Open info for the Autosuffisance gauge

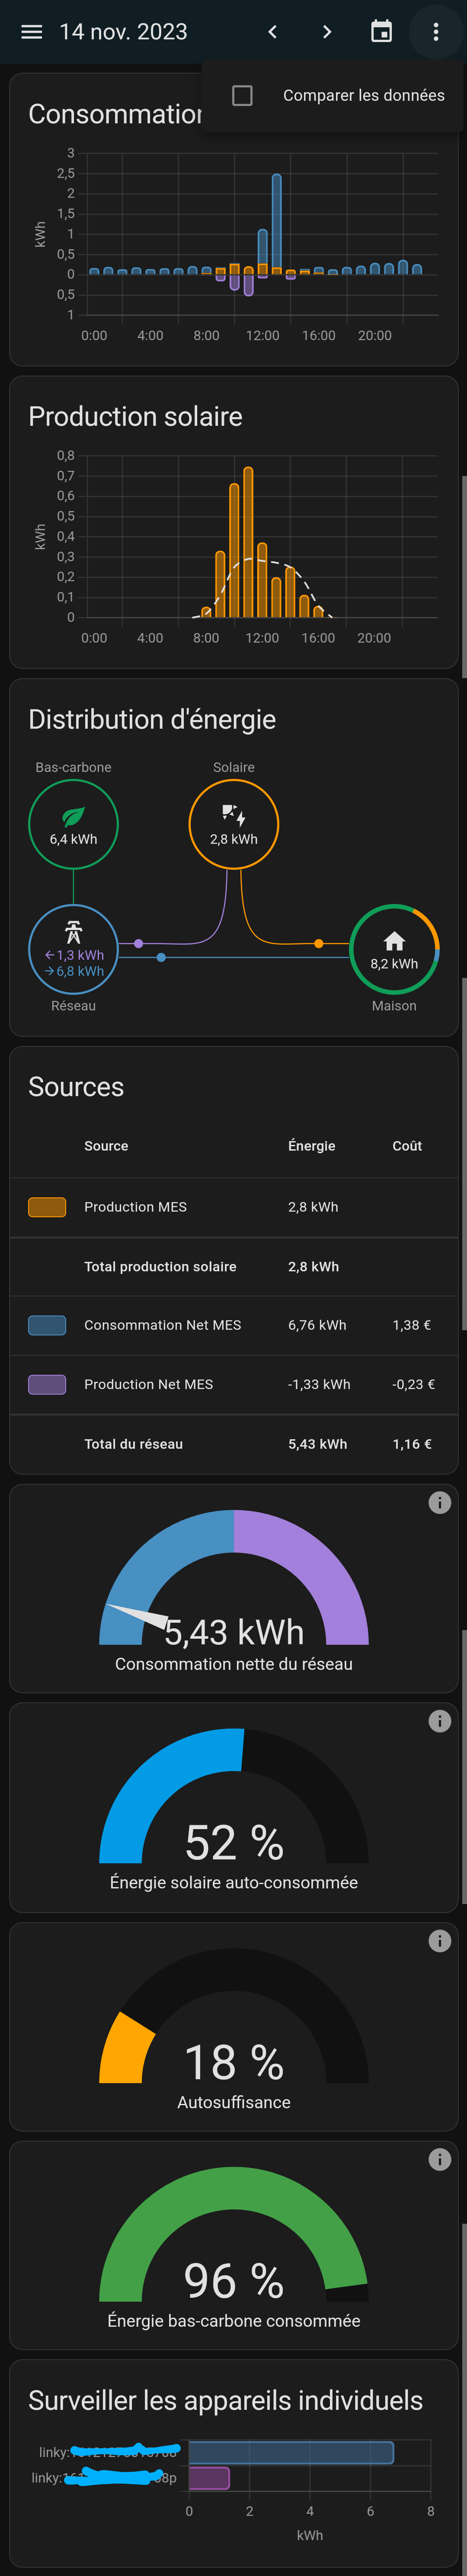440,1941
